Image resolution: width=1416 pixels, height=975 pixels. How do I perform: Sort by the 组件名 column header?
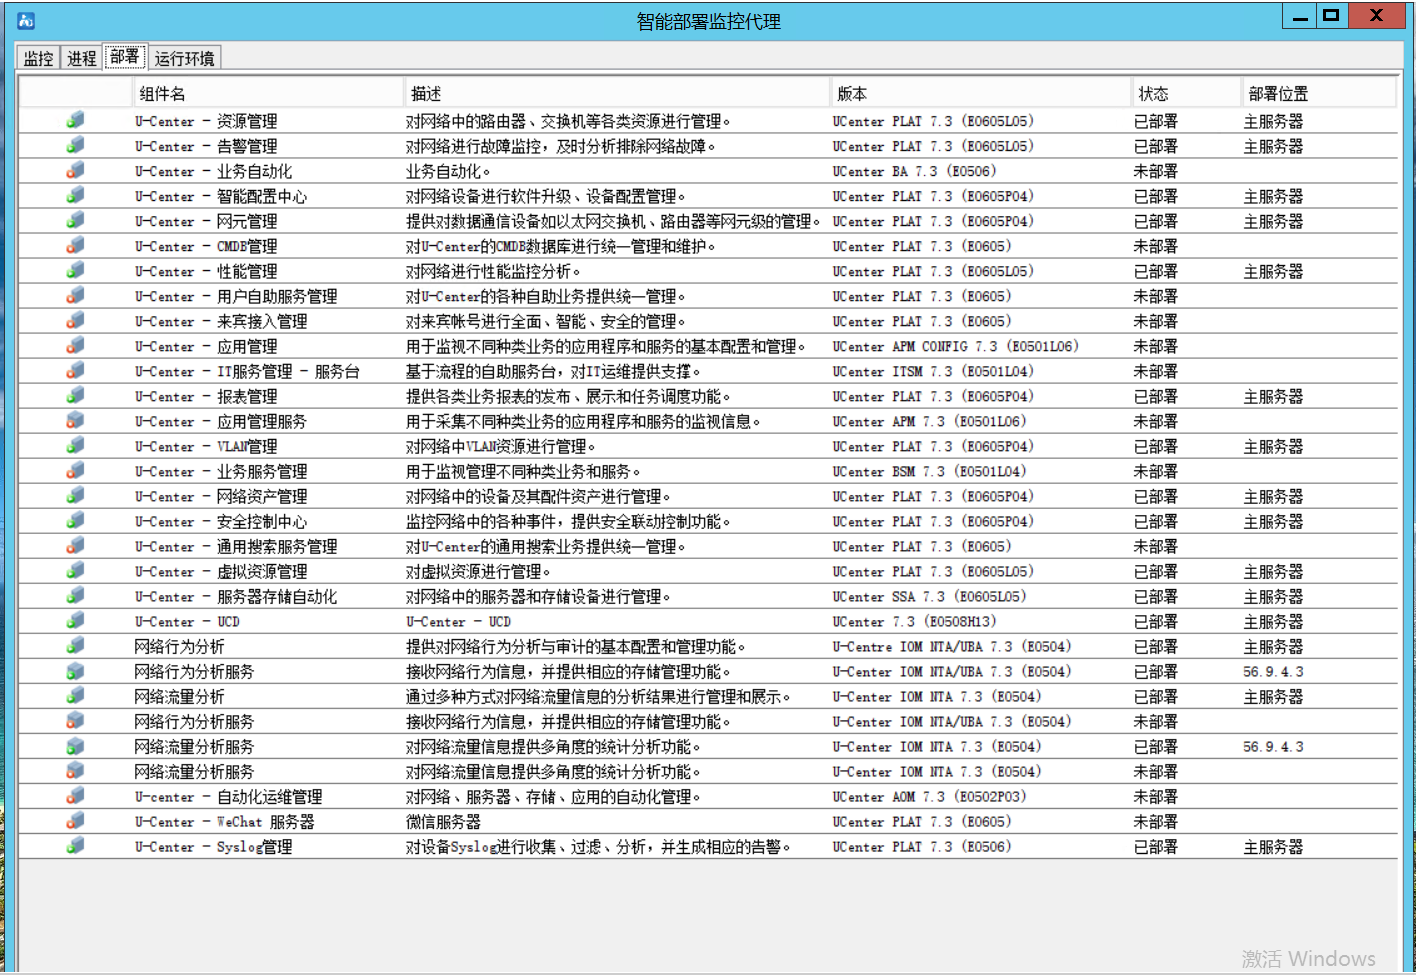(x=268, y=93)
